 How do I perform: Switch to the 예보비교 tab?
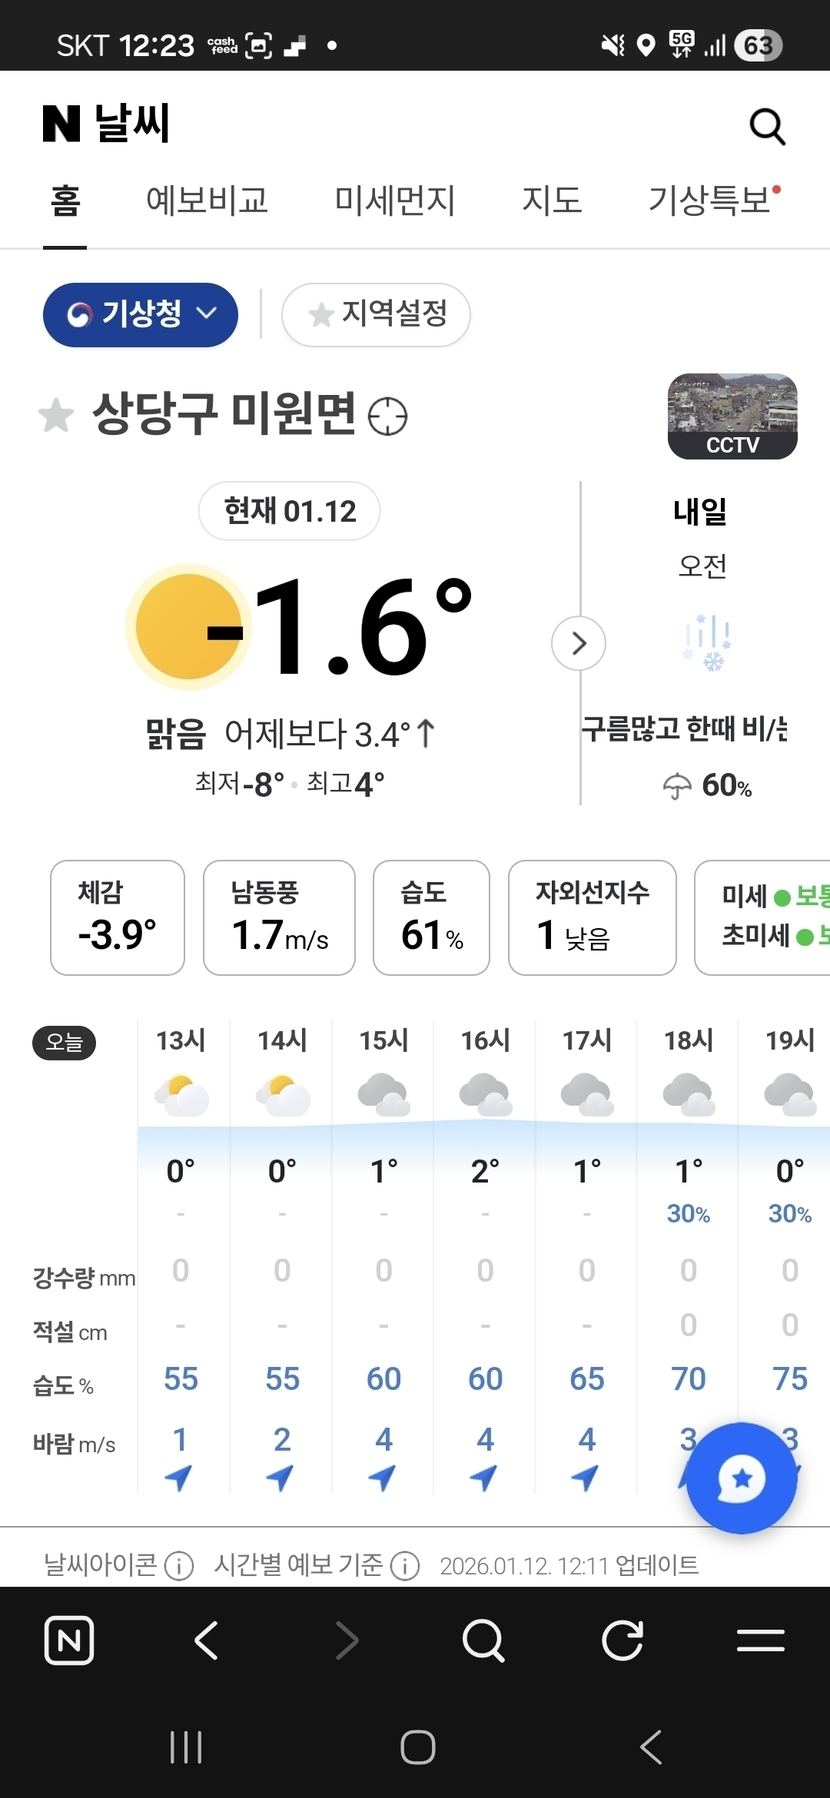coord(207,201)
